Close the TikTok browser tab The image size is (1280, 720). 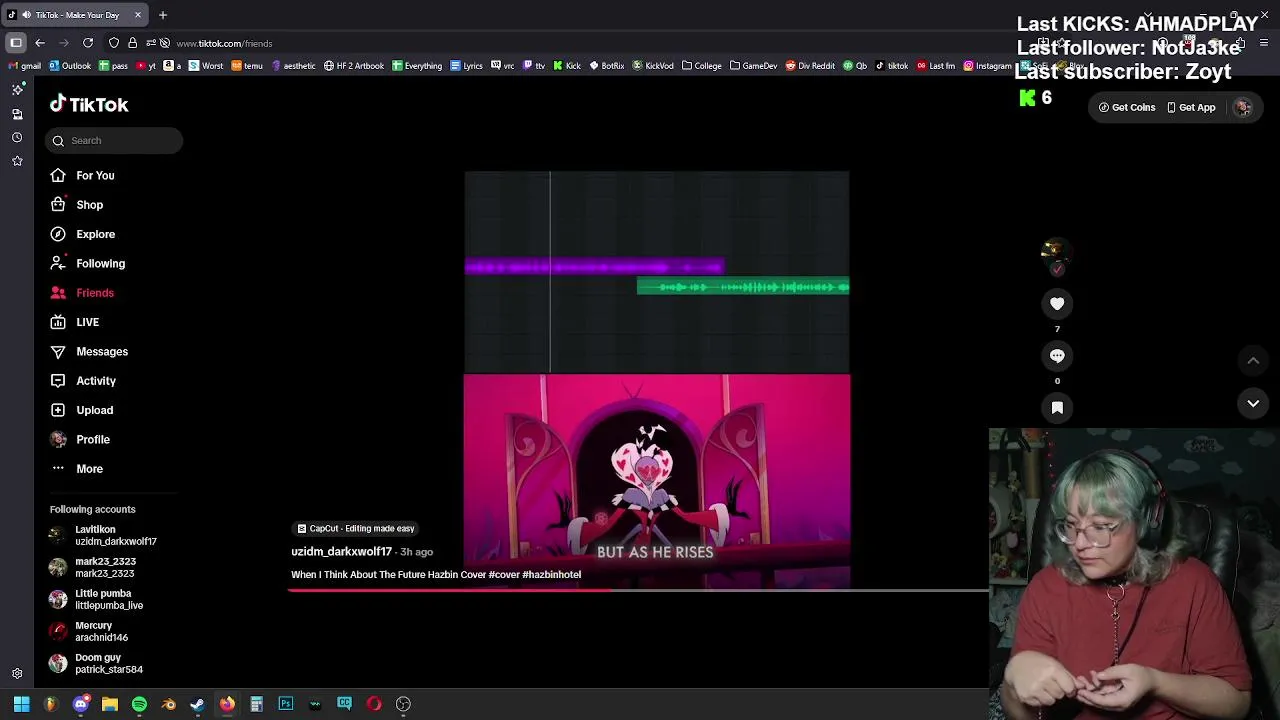(x=138, y=15)
